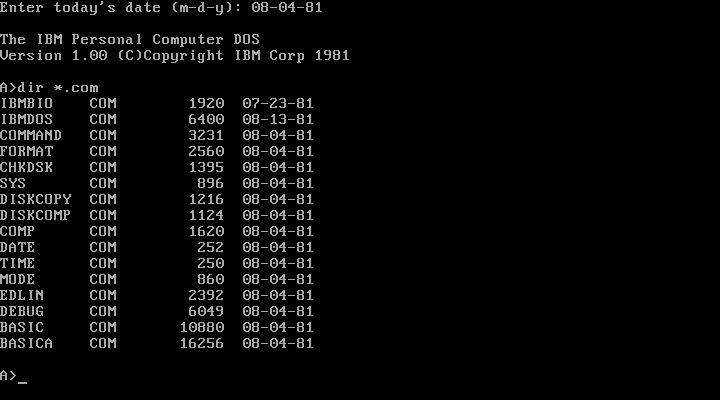Click the 08-13-81 date of IBMDOS
Image resolution: width=720 pixels, height=400 pixels.
click(278, 119)
